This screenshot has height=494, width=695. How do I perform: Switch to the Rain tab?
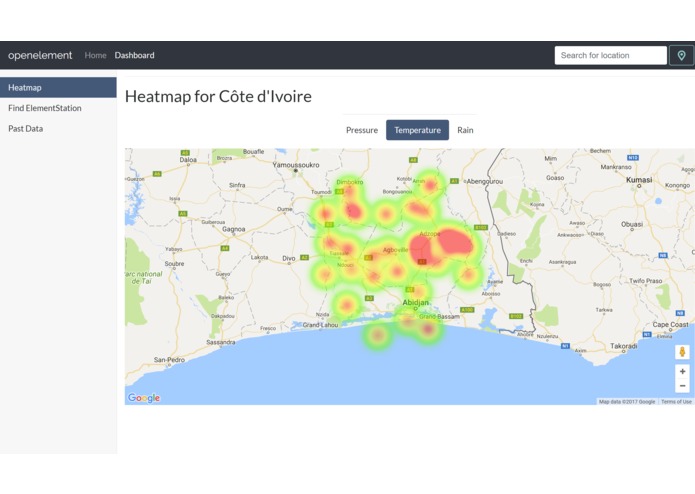pos(465,130)
